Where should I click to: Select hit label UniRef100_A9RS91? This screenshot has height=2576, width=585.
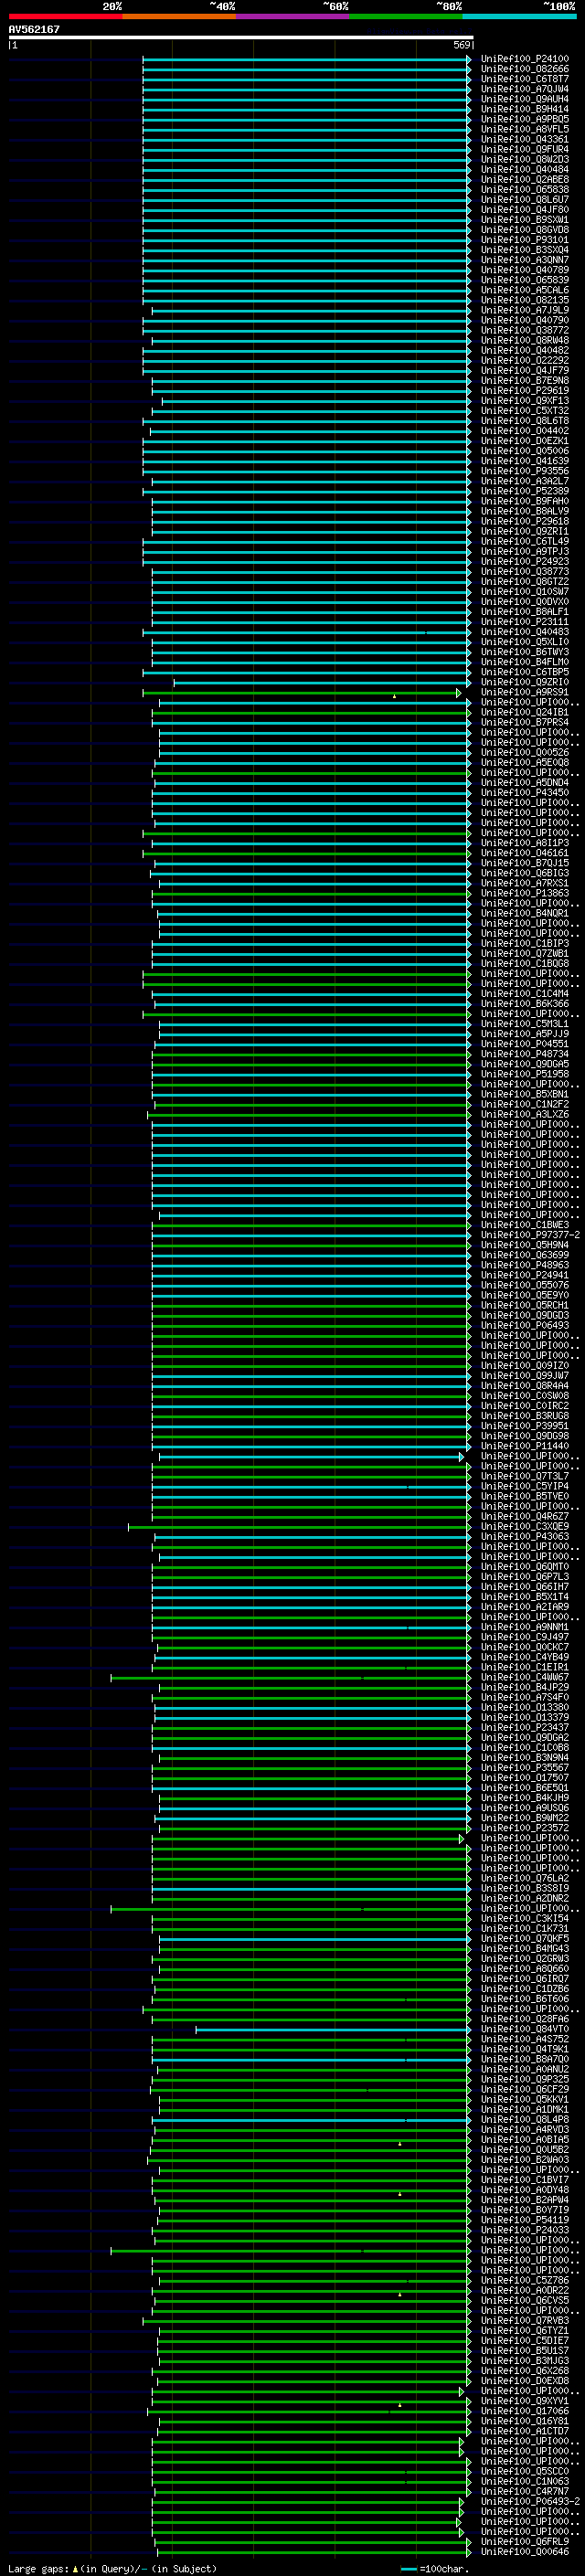(x=525, y=692)
